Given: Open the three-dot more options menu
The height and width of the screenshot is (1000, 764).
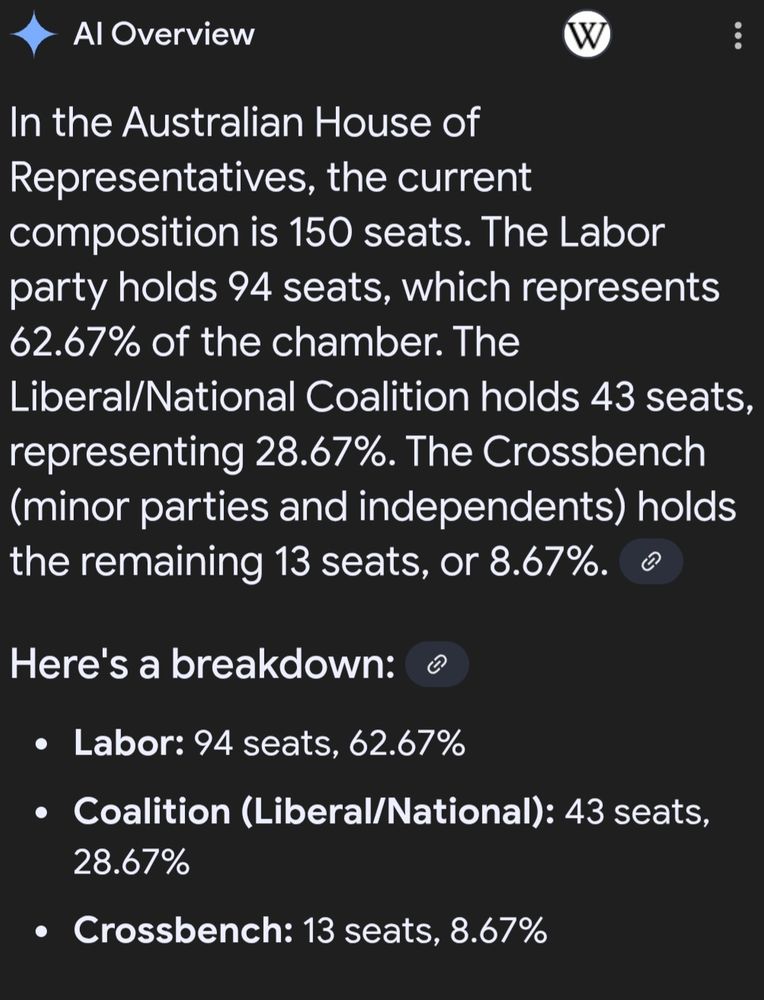Looking at the screenshot, I should pos(738,37).
